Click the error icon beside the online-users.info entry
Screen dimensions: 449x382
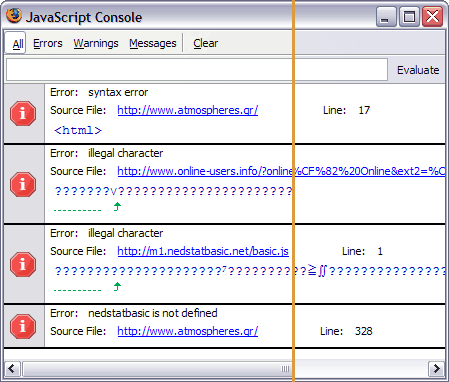[x=23, y=184]
